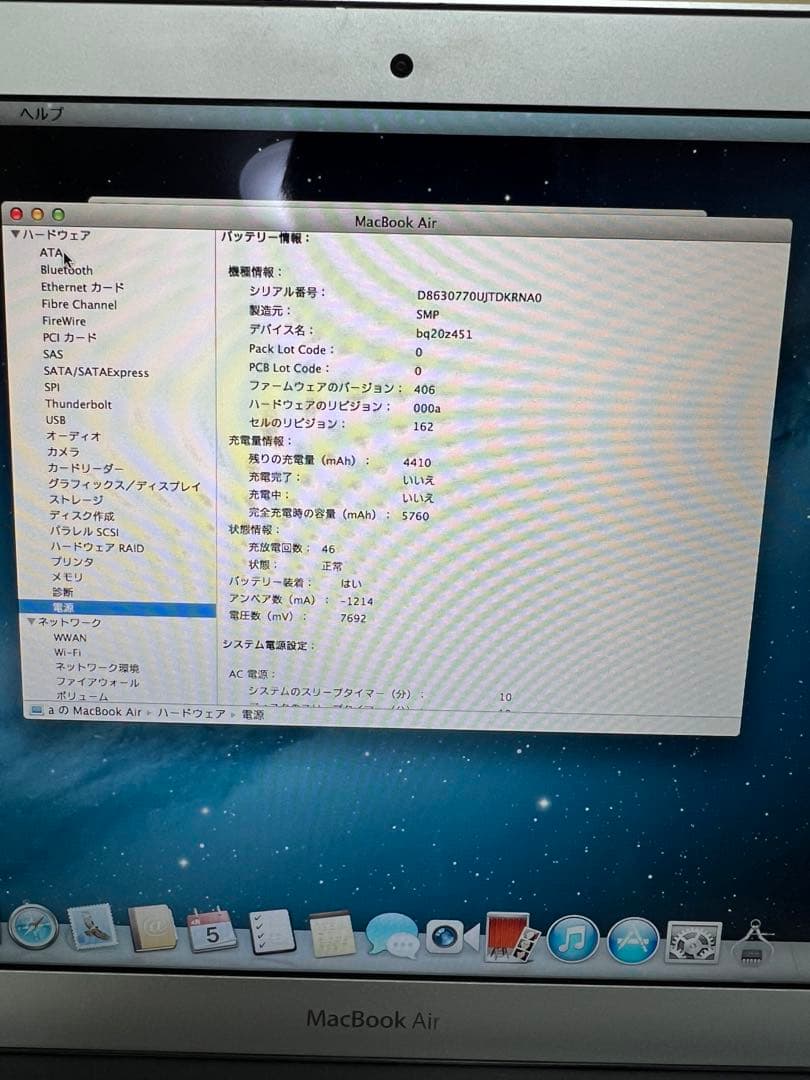Screen dimensions: 810x1080
Task: Launch iTunes from the Dock
Action: (x=572, y=939)
